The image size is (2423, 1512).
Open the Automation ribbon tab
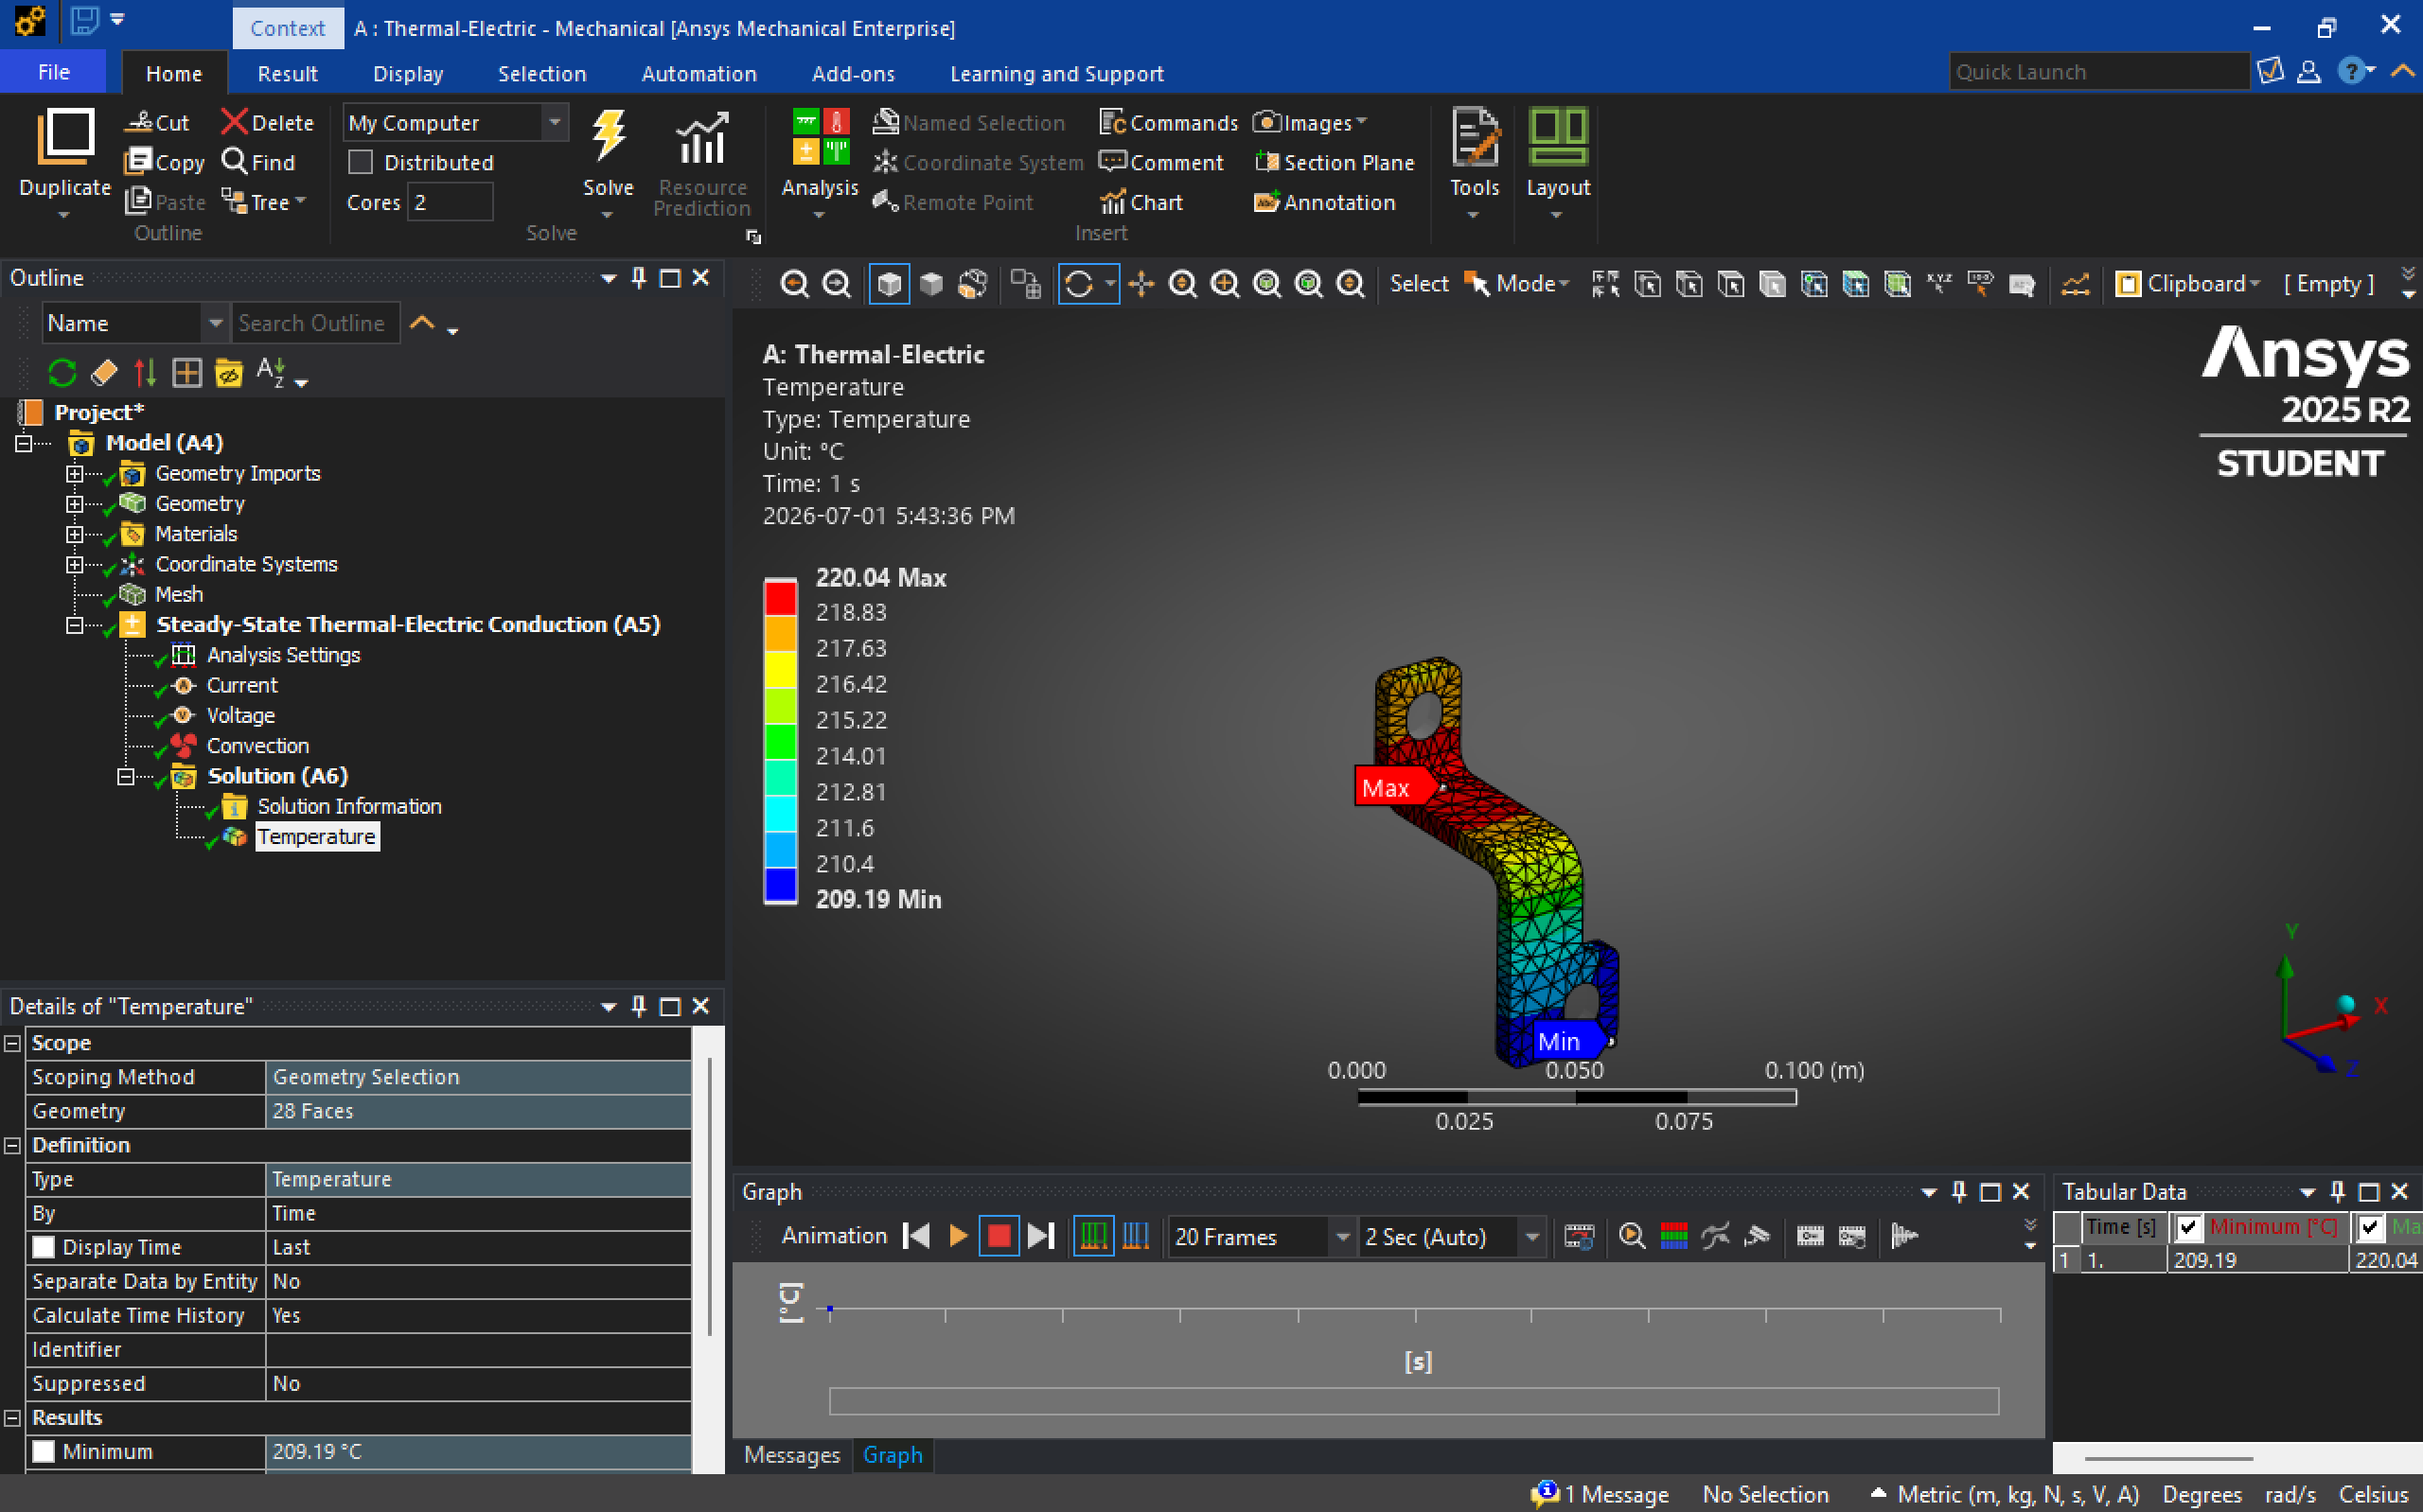[699, 73]
